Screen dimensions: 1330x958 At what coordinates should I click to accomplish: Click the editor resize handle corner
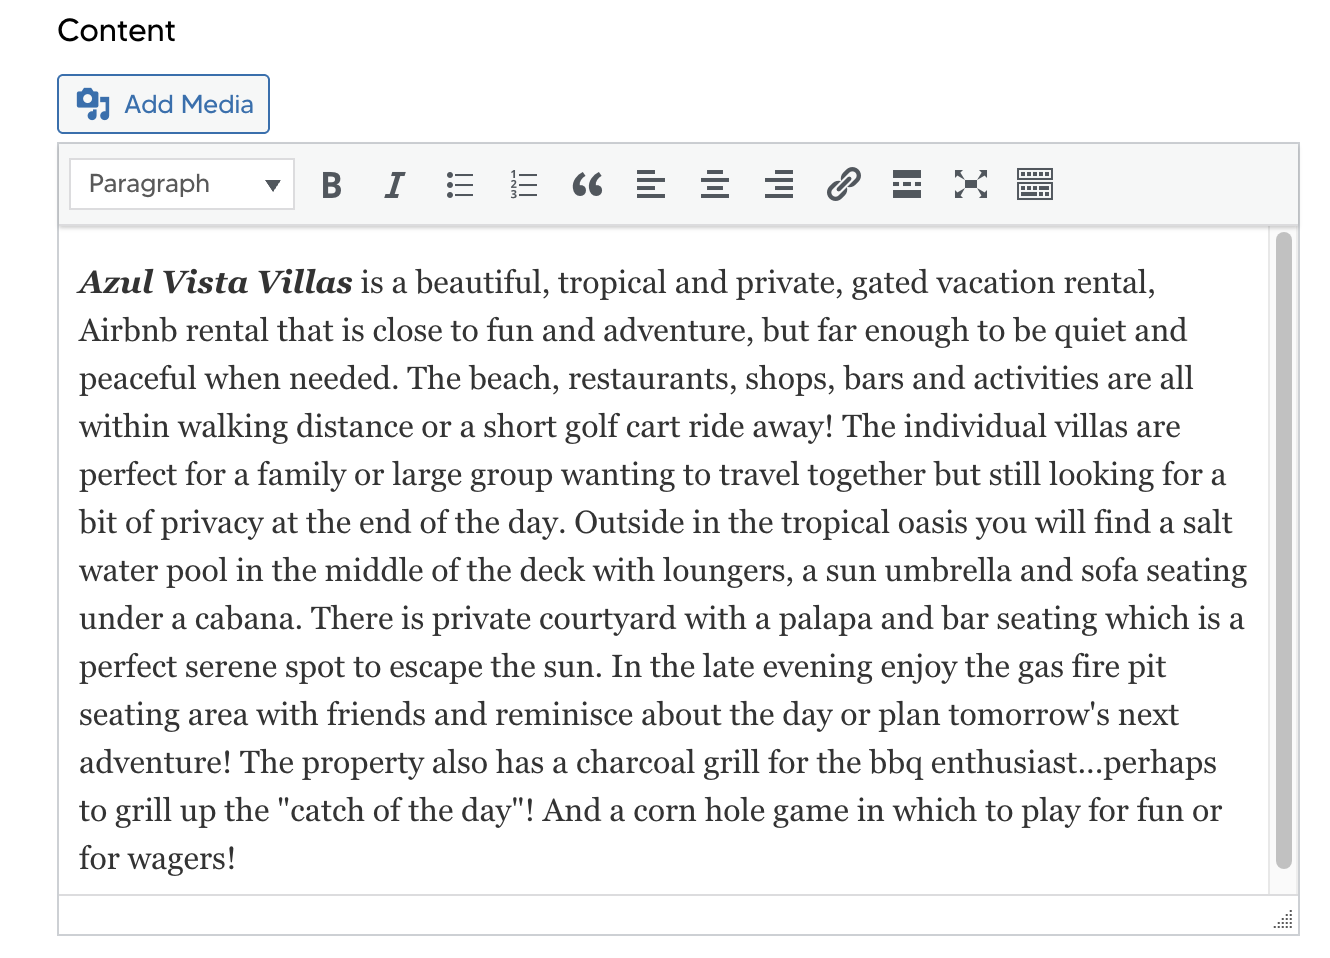click(x=1284, y=920)
